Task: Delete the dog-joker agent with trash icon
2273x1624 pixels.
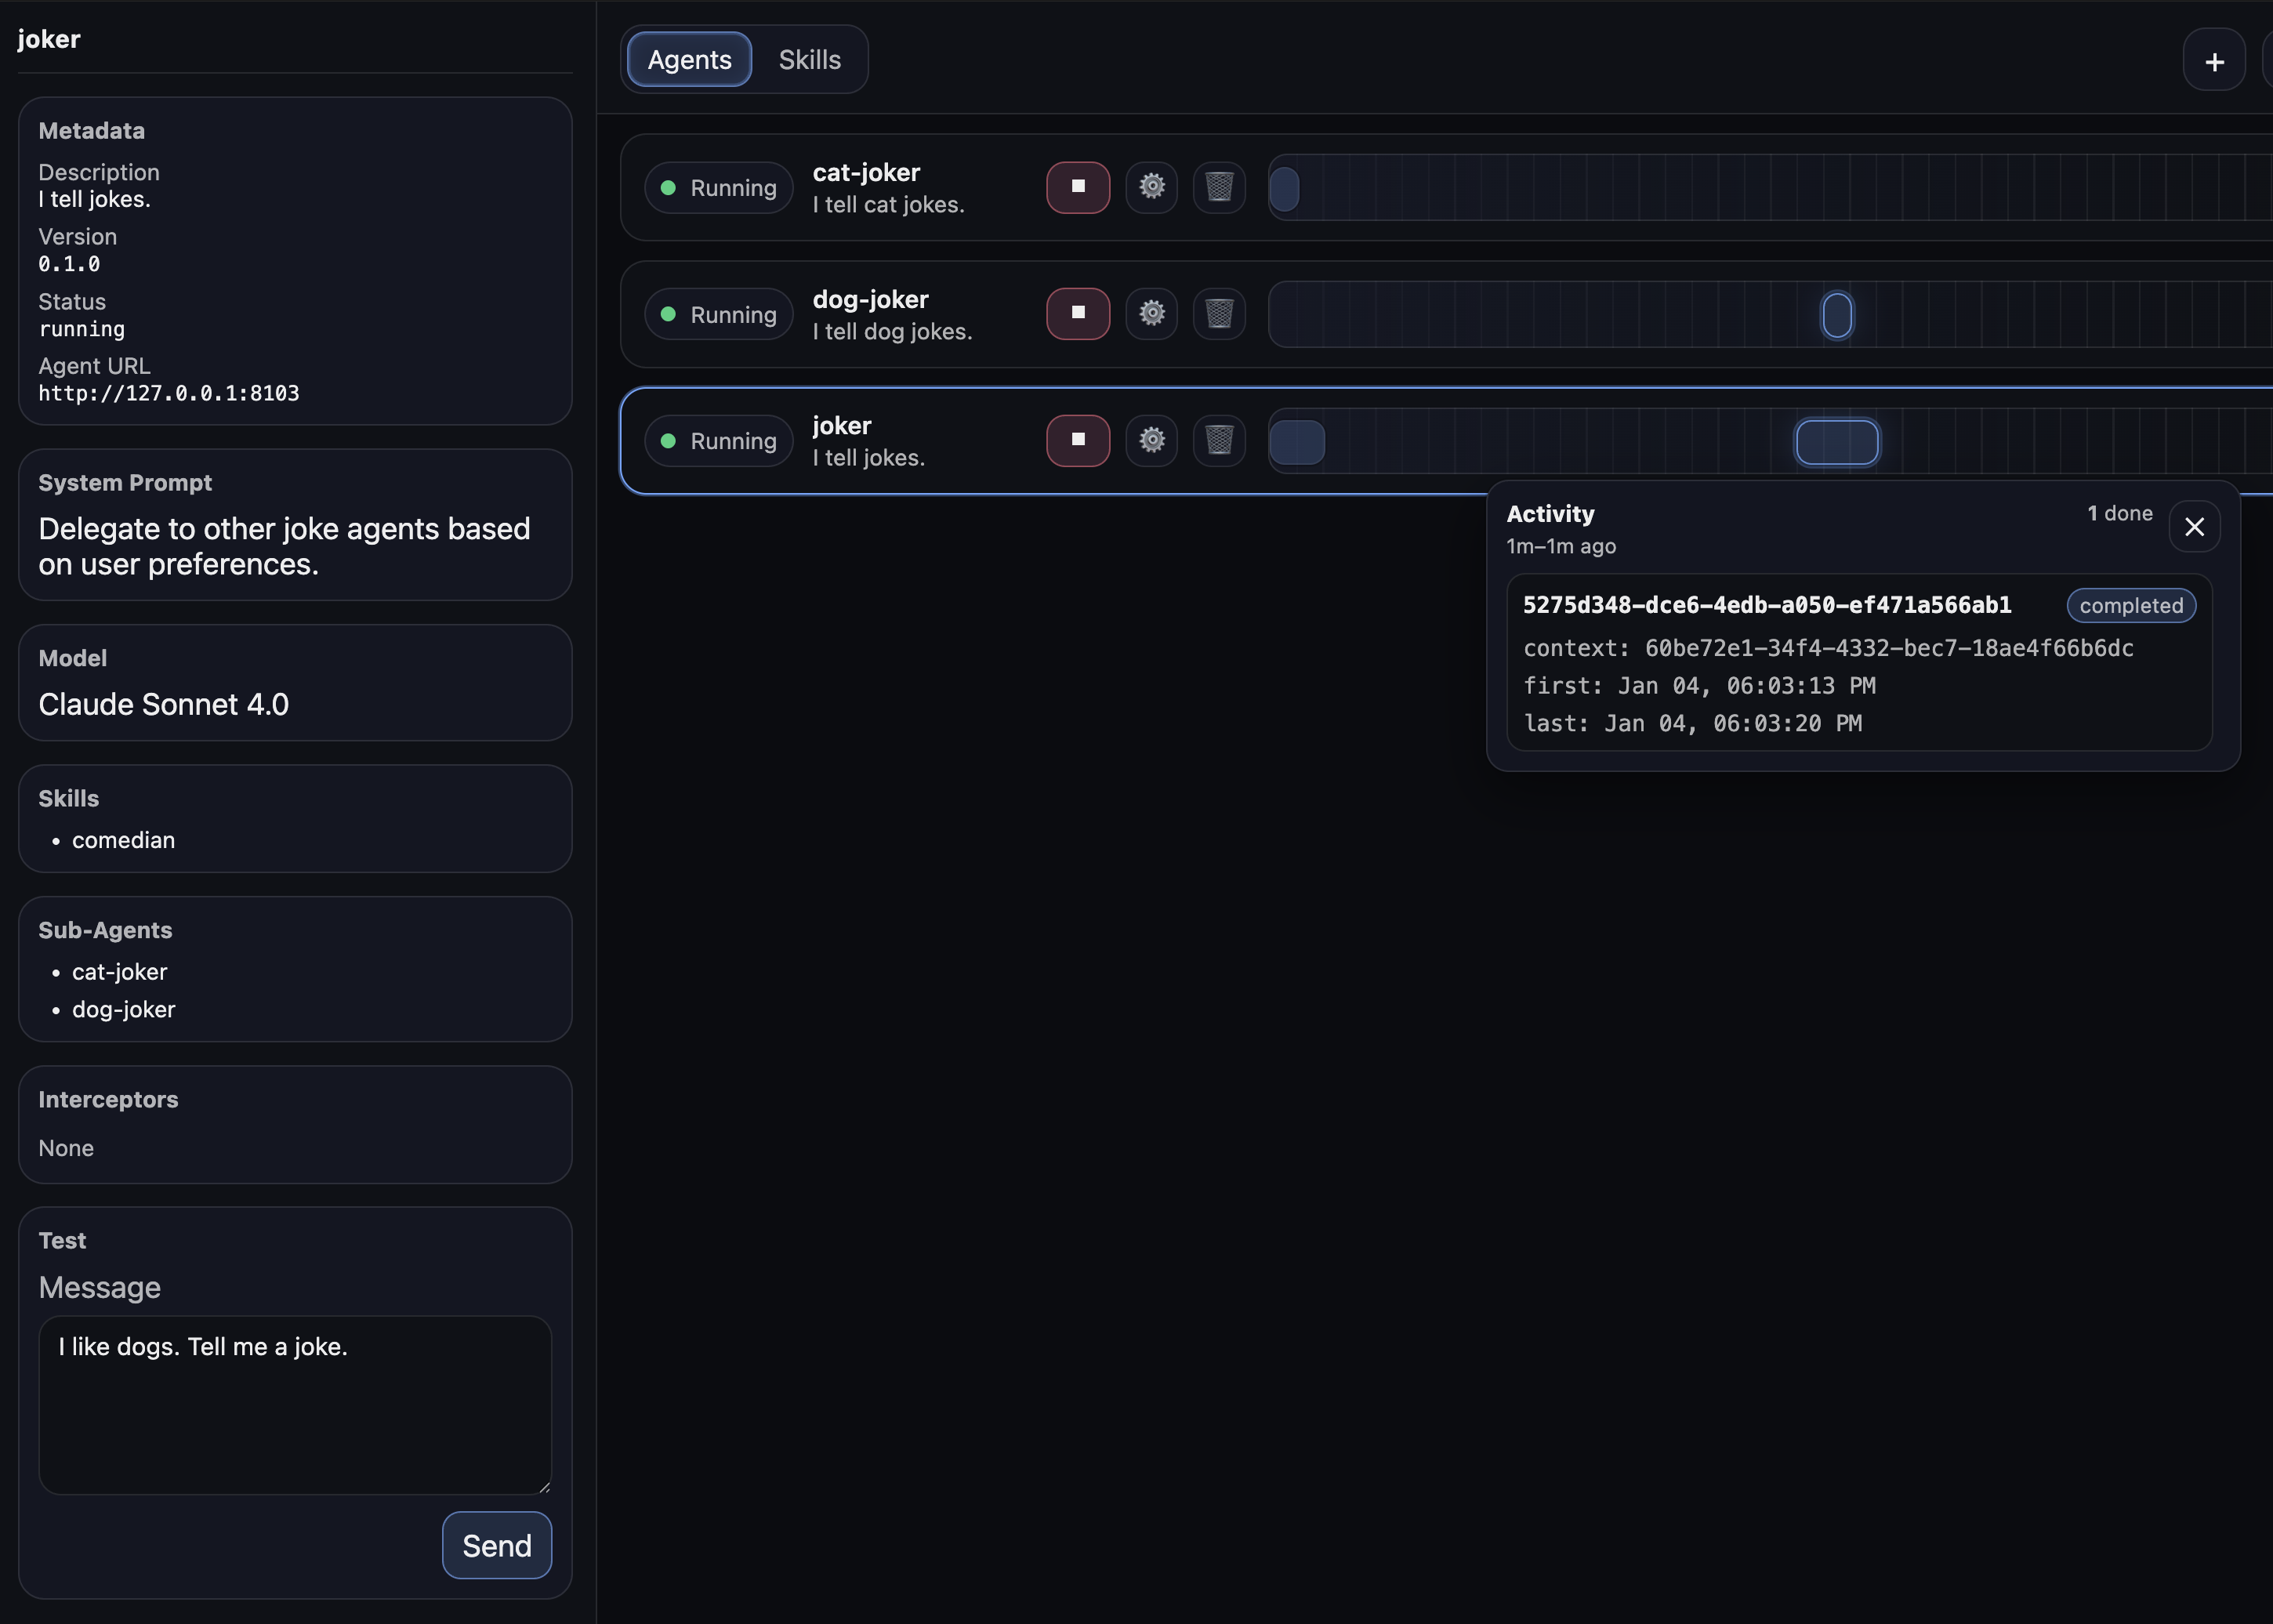Action: pyautogui.click(x=1218, y=314)
